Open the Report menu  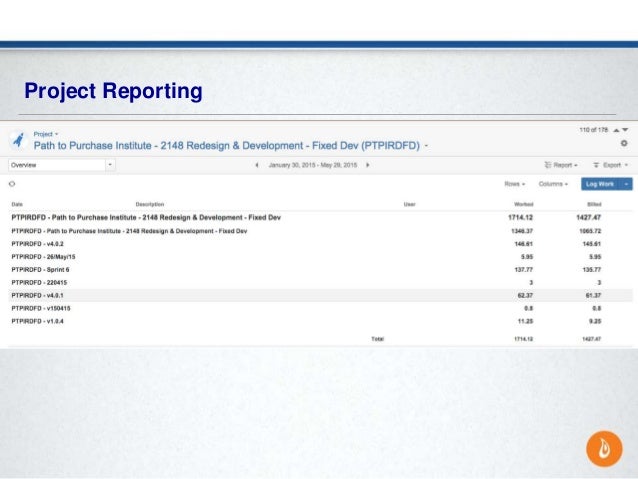tap(561, 165)
